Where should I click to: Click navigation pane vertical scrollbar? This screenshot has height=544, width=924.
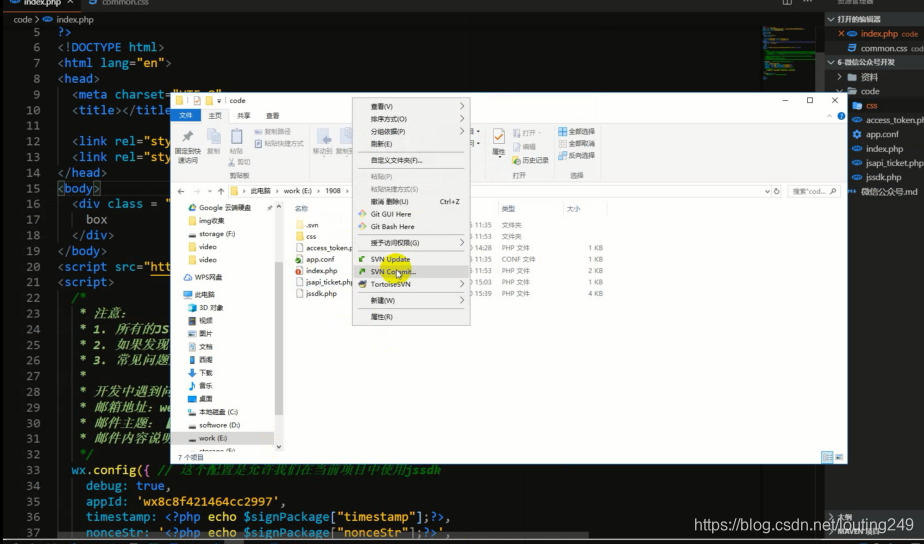(279, 339)
